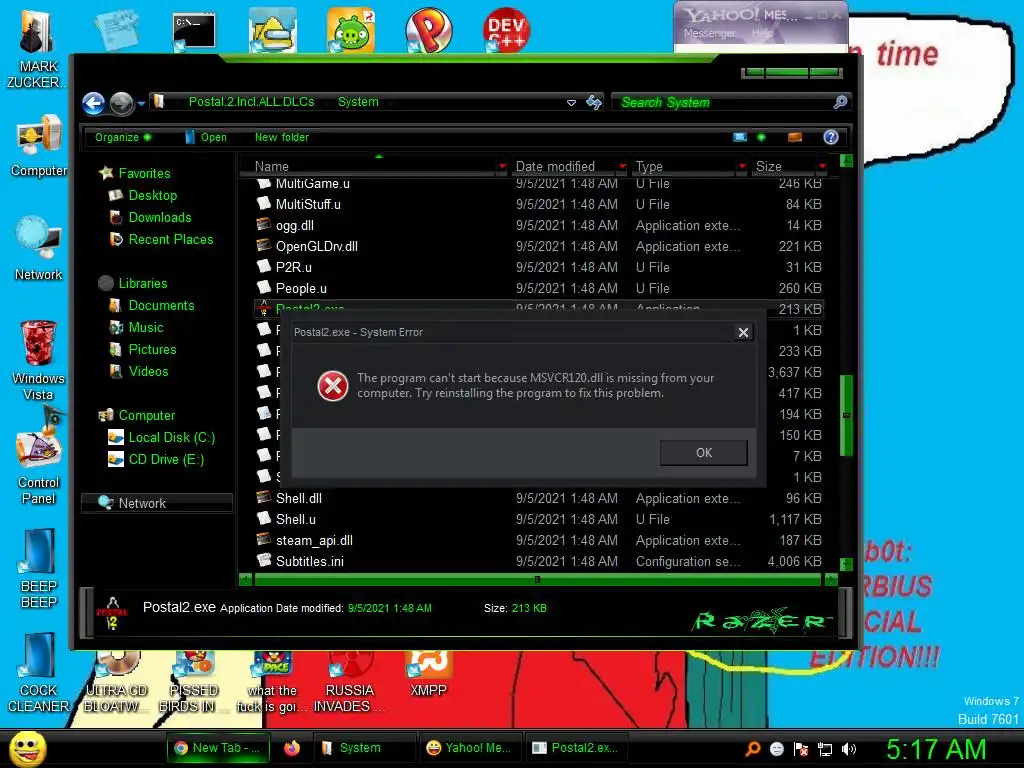Select Desktop in the navigation pane

pyautogui.click(x=152, y=195)
